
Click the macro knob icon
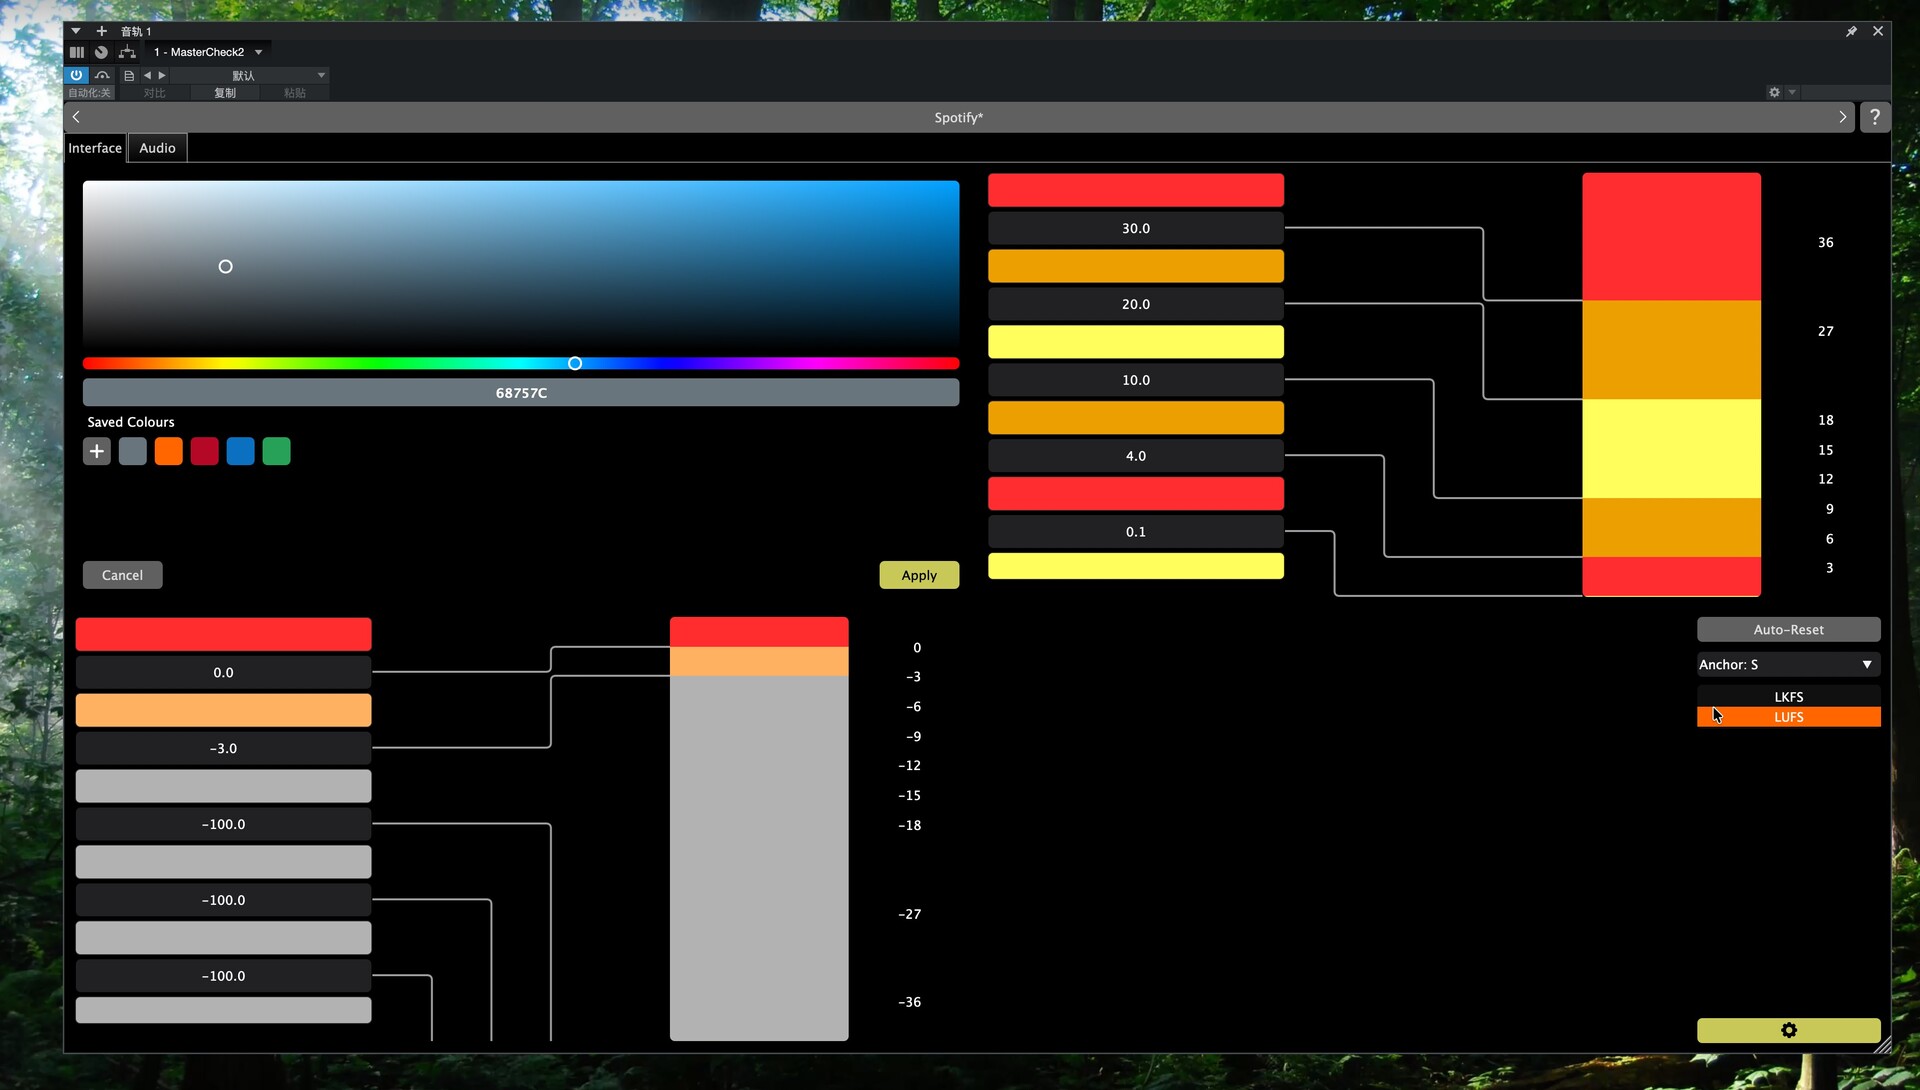[101, 52]
